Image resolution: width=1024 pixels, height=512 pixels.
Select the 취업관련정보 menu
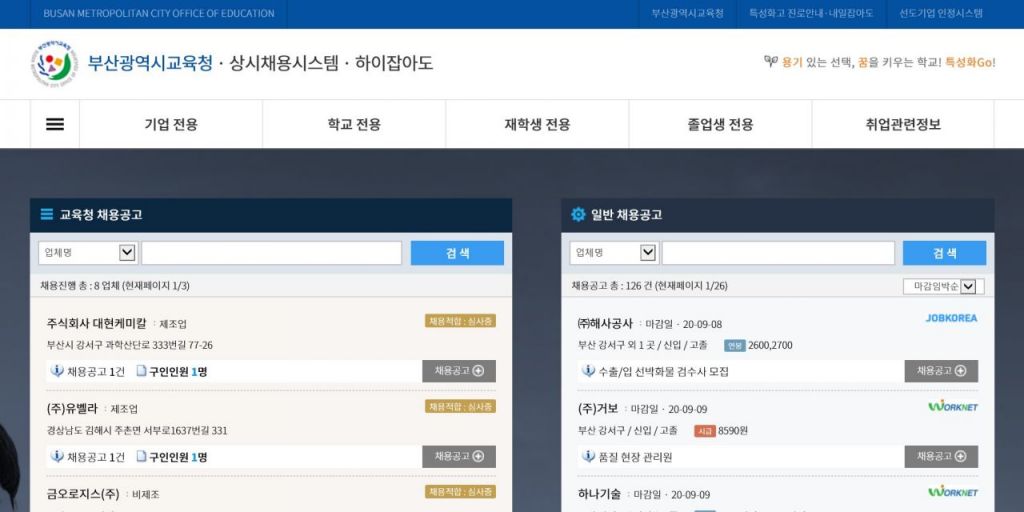point(902,125)
